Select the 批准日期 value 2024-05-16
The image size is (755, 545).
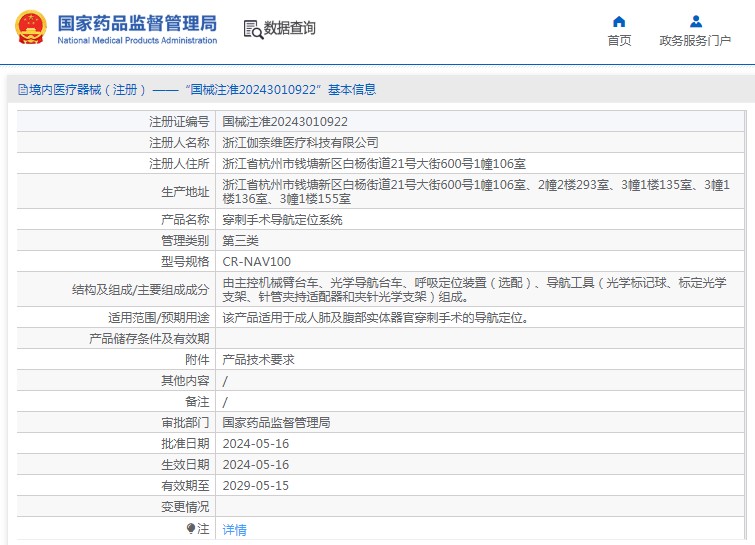256,444
